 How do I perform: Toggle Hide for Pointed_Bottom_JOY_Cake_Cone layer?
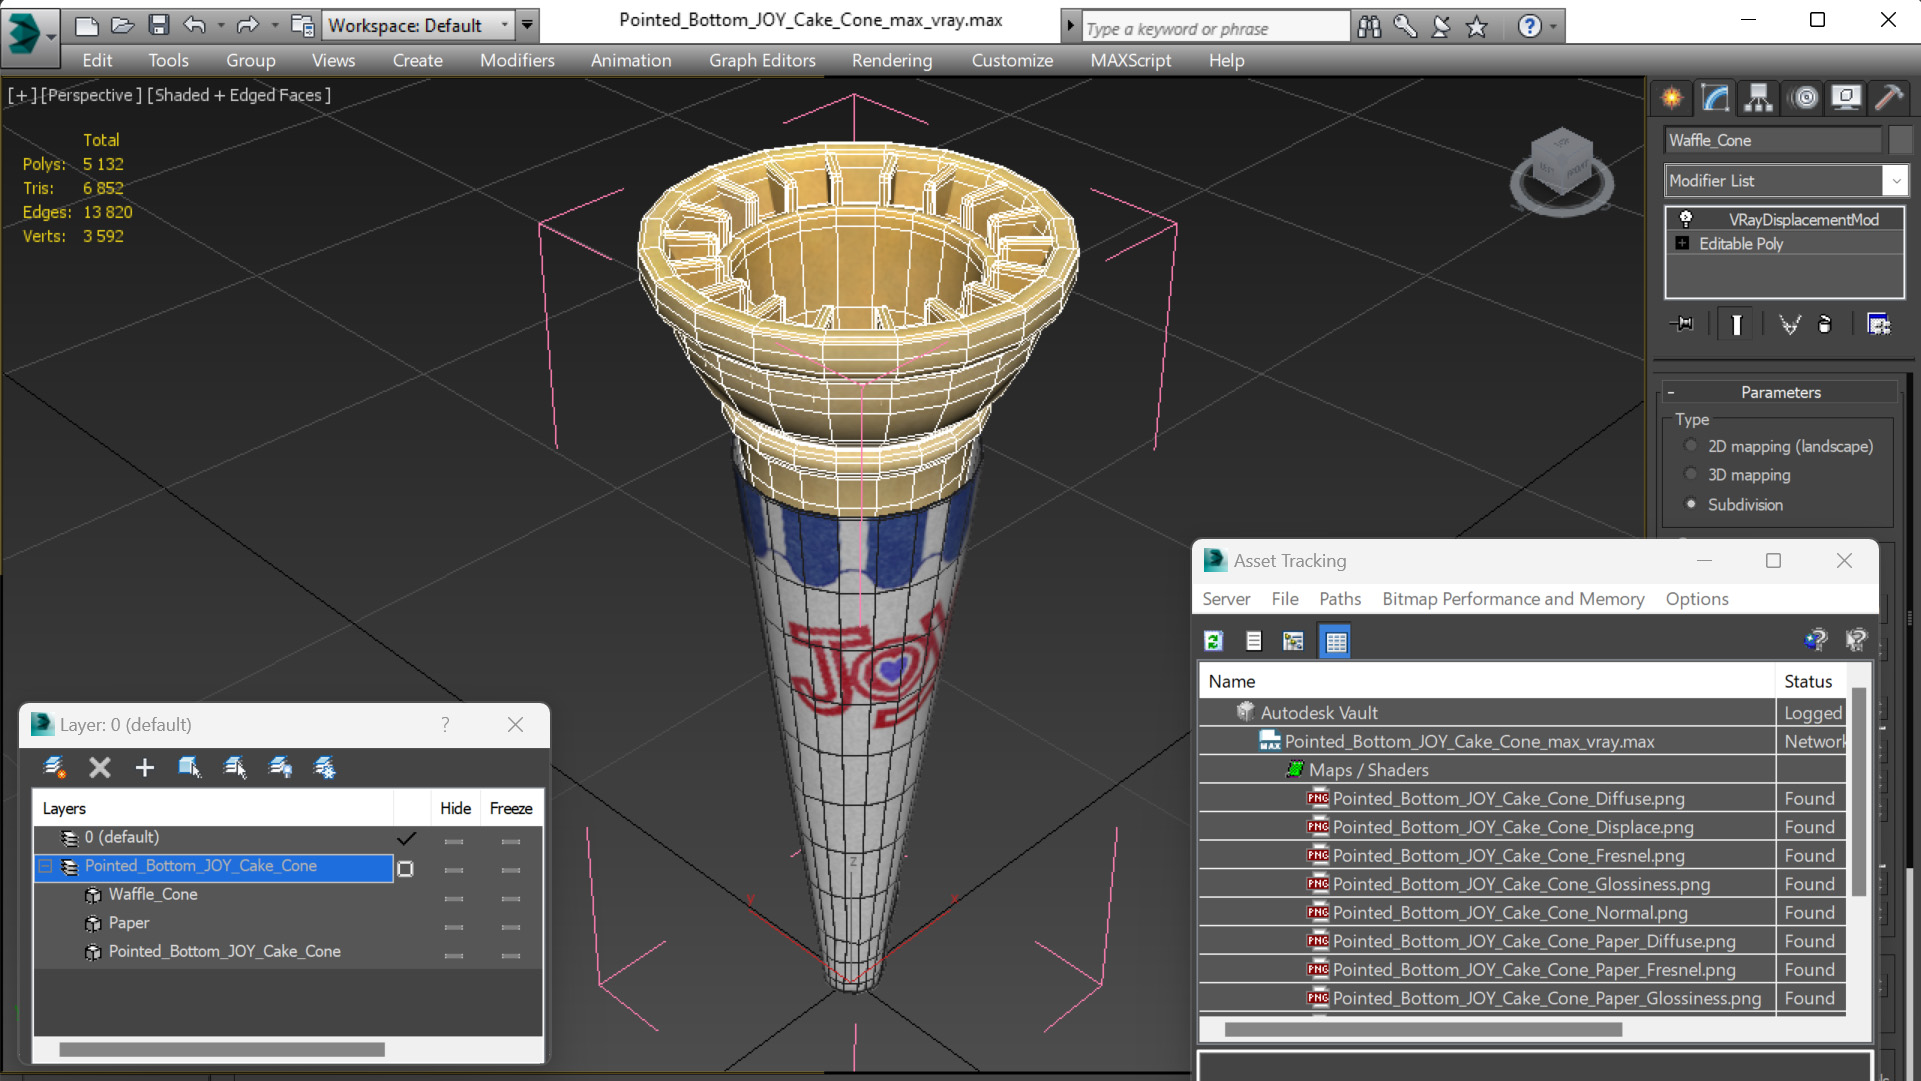tap(454, 870)
